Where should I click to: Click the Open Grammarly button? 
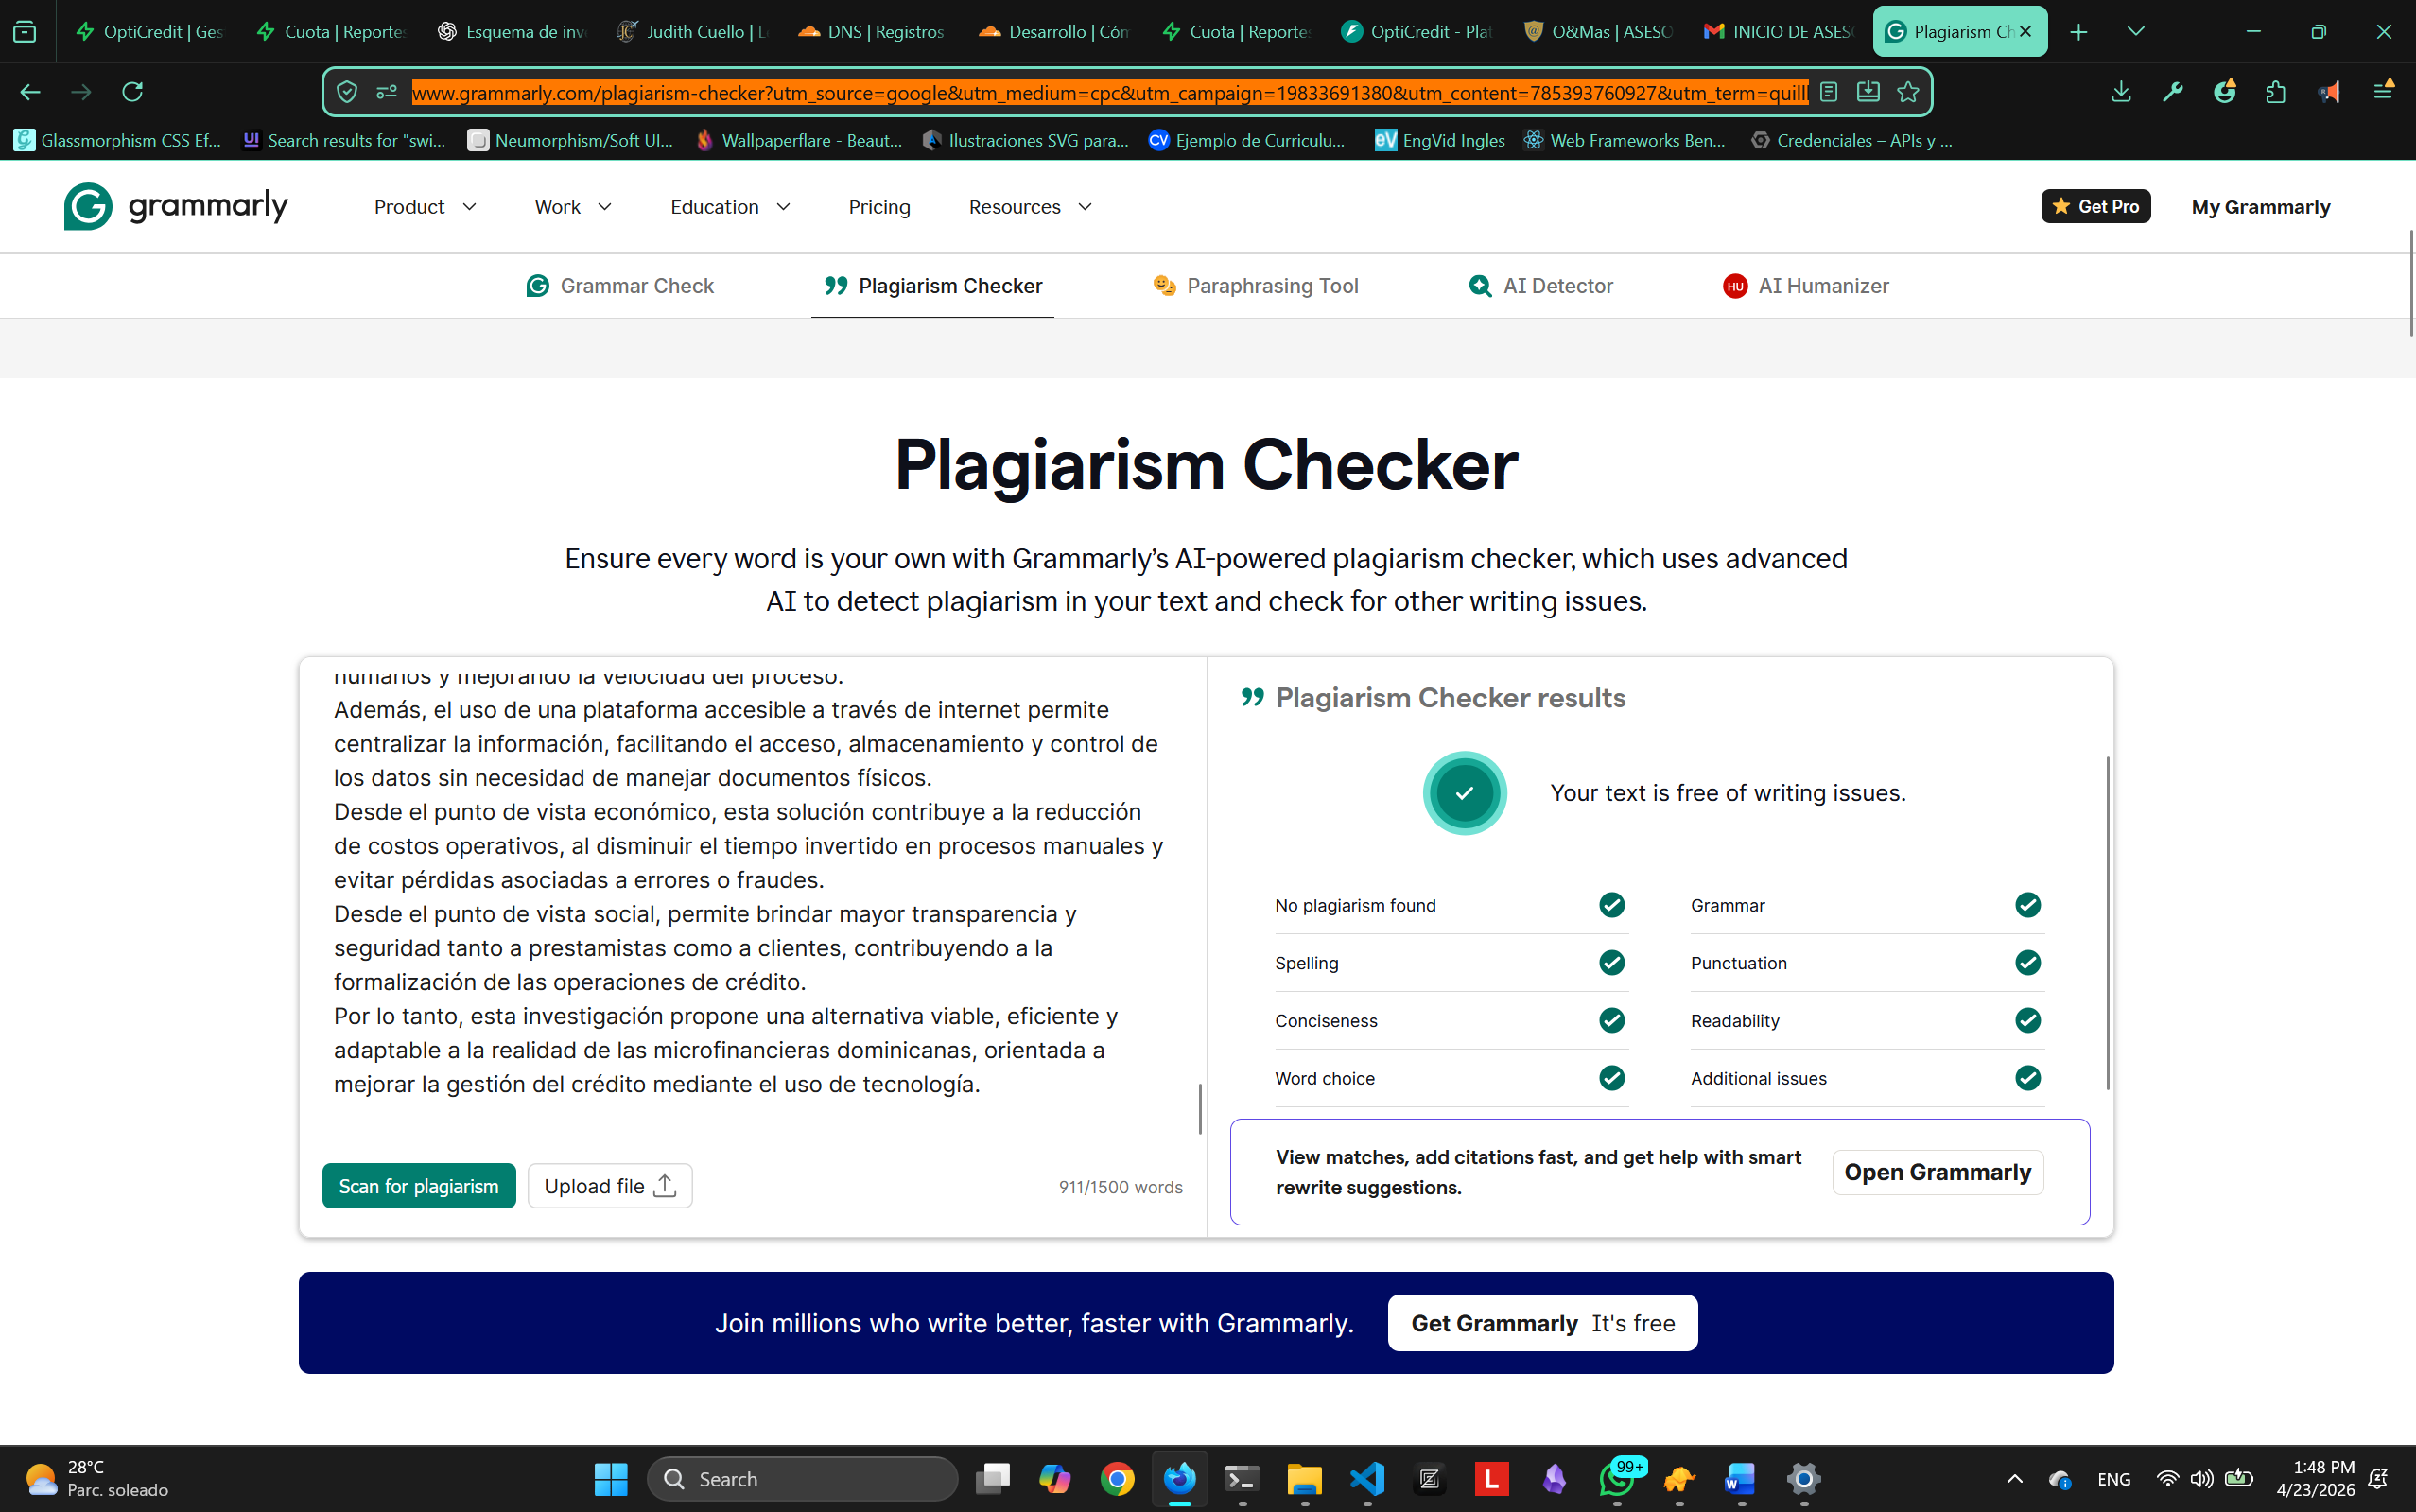point(1937,1172)
